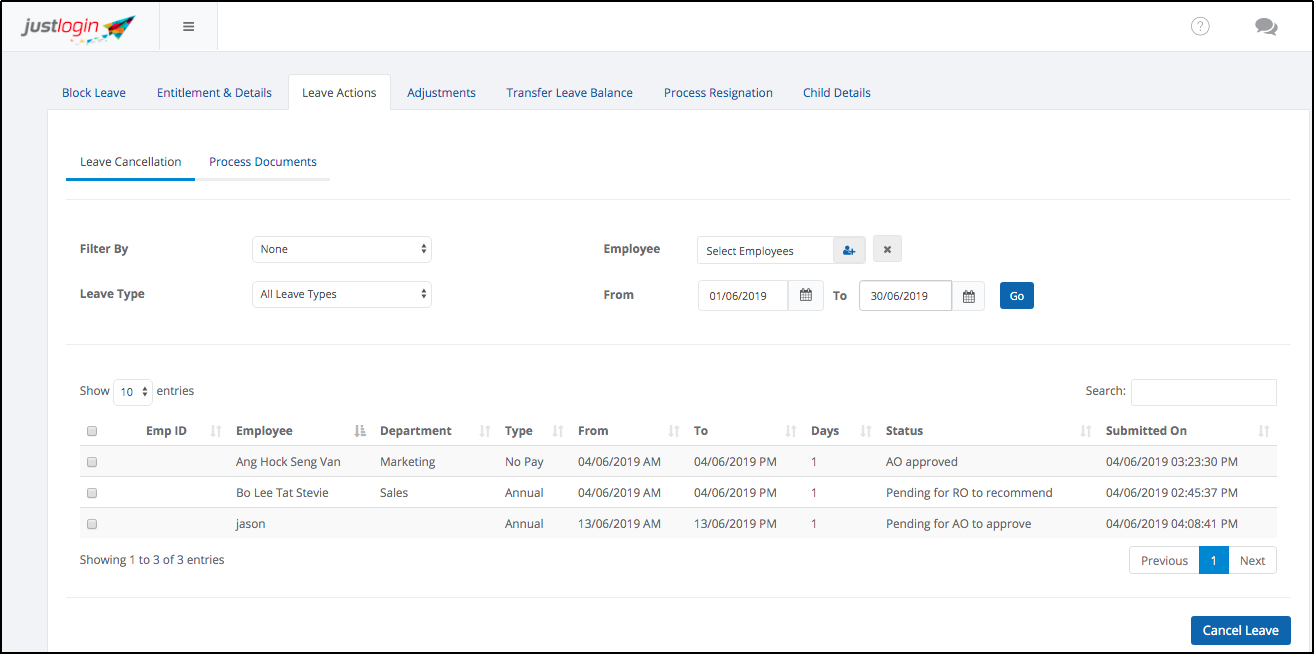
Task: Click the Marketing department cell
Action: tap(408, 462)
